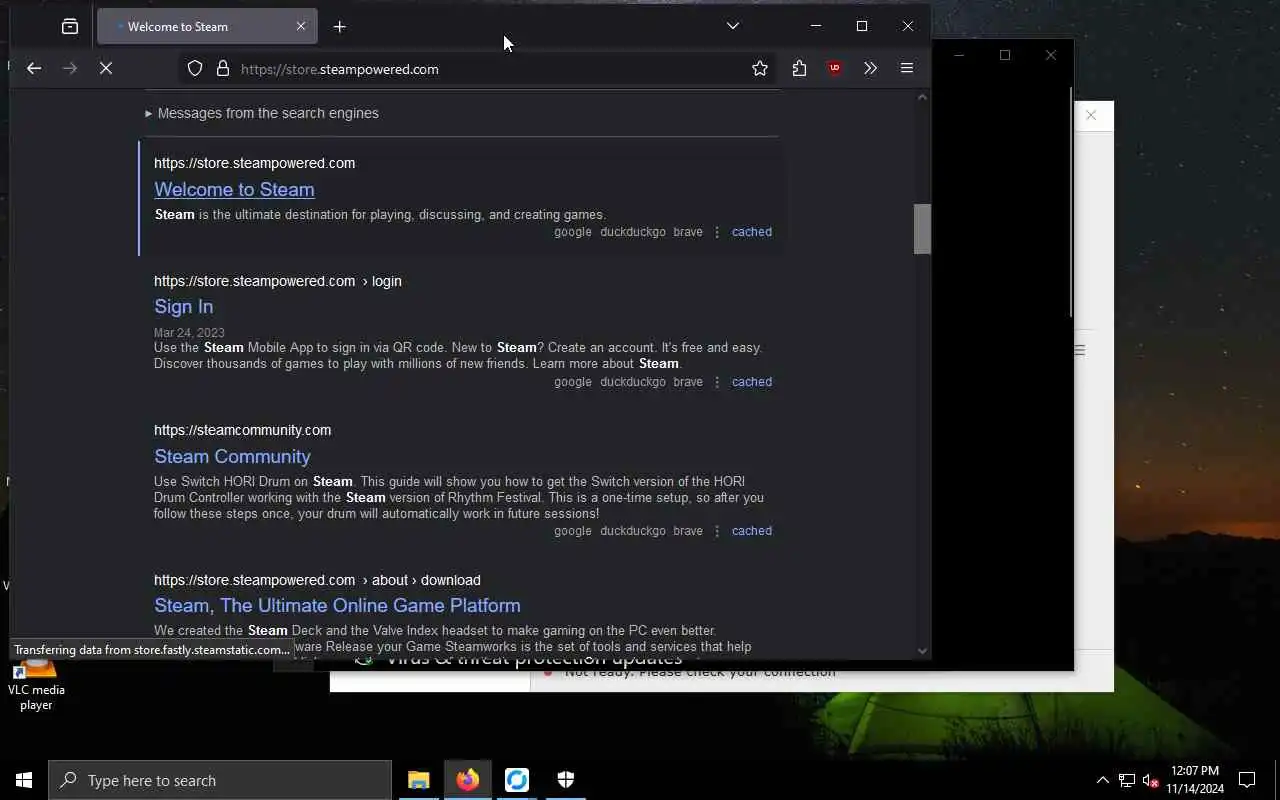This screenshot has width=1280, height=800.
Task: Open File Explorer from taskbar
Action: point(419,780)
